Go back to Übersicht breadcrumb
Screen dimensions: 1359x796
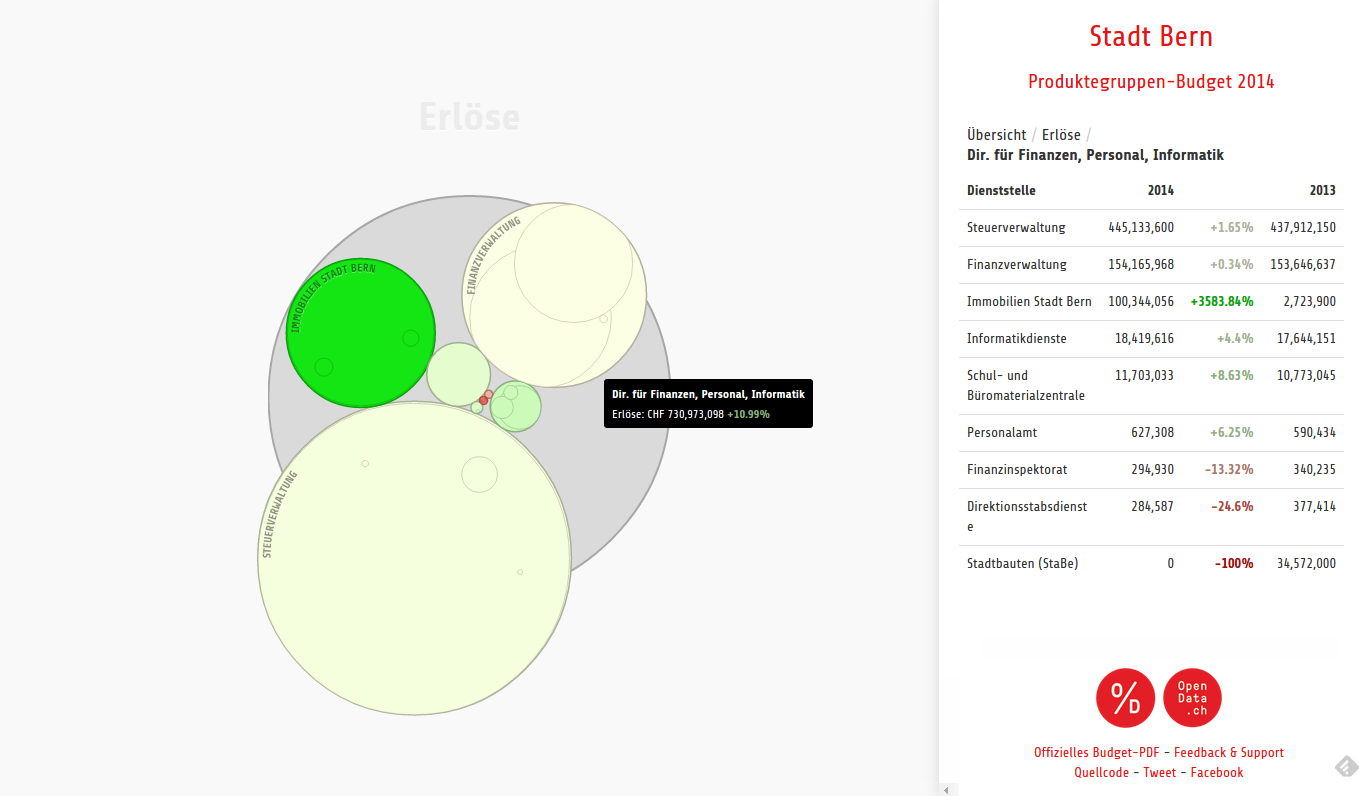coord(996,134)
